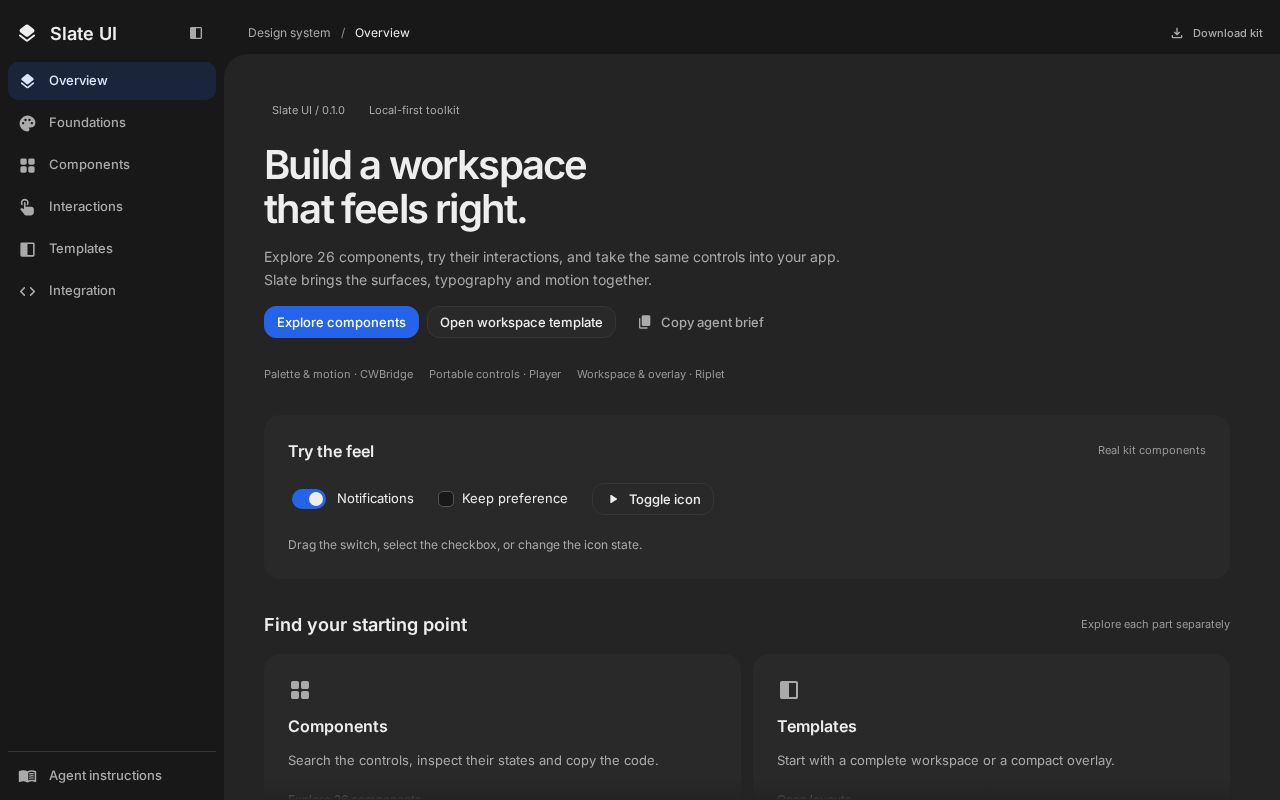Click "Portable controls · Player" text
This screenshot has height=800, width=1280.
tap(495, 374)
